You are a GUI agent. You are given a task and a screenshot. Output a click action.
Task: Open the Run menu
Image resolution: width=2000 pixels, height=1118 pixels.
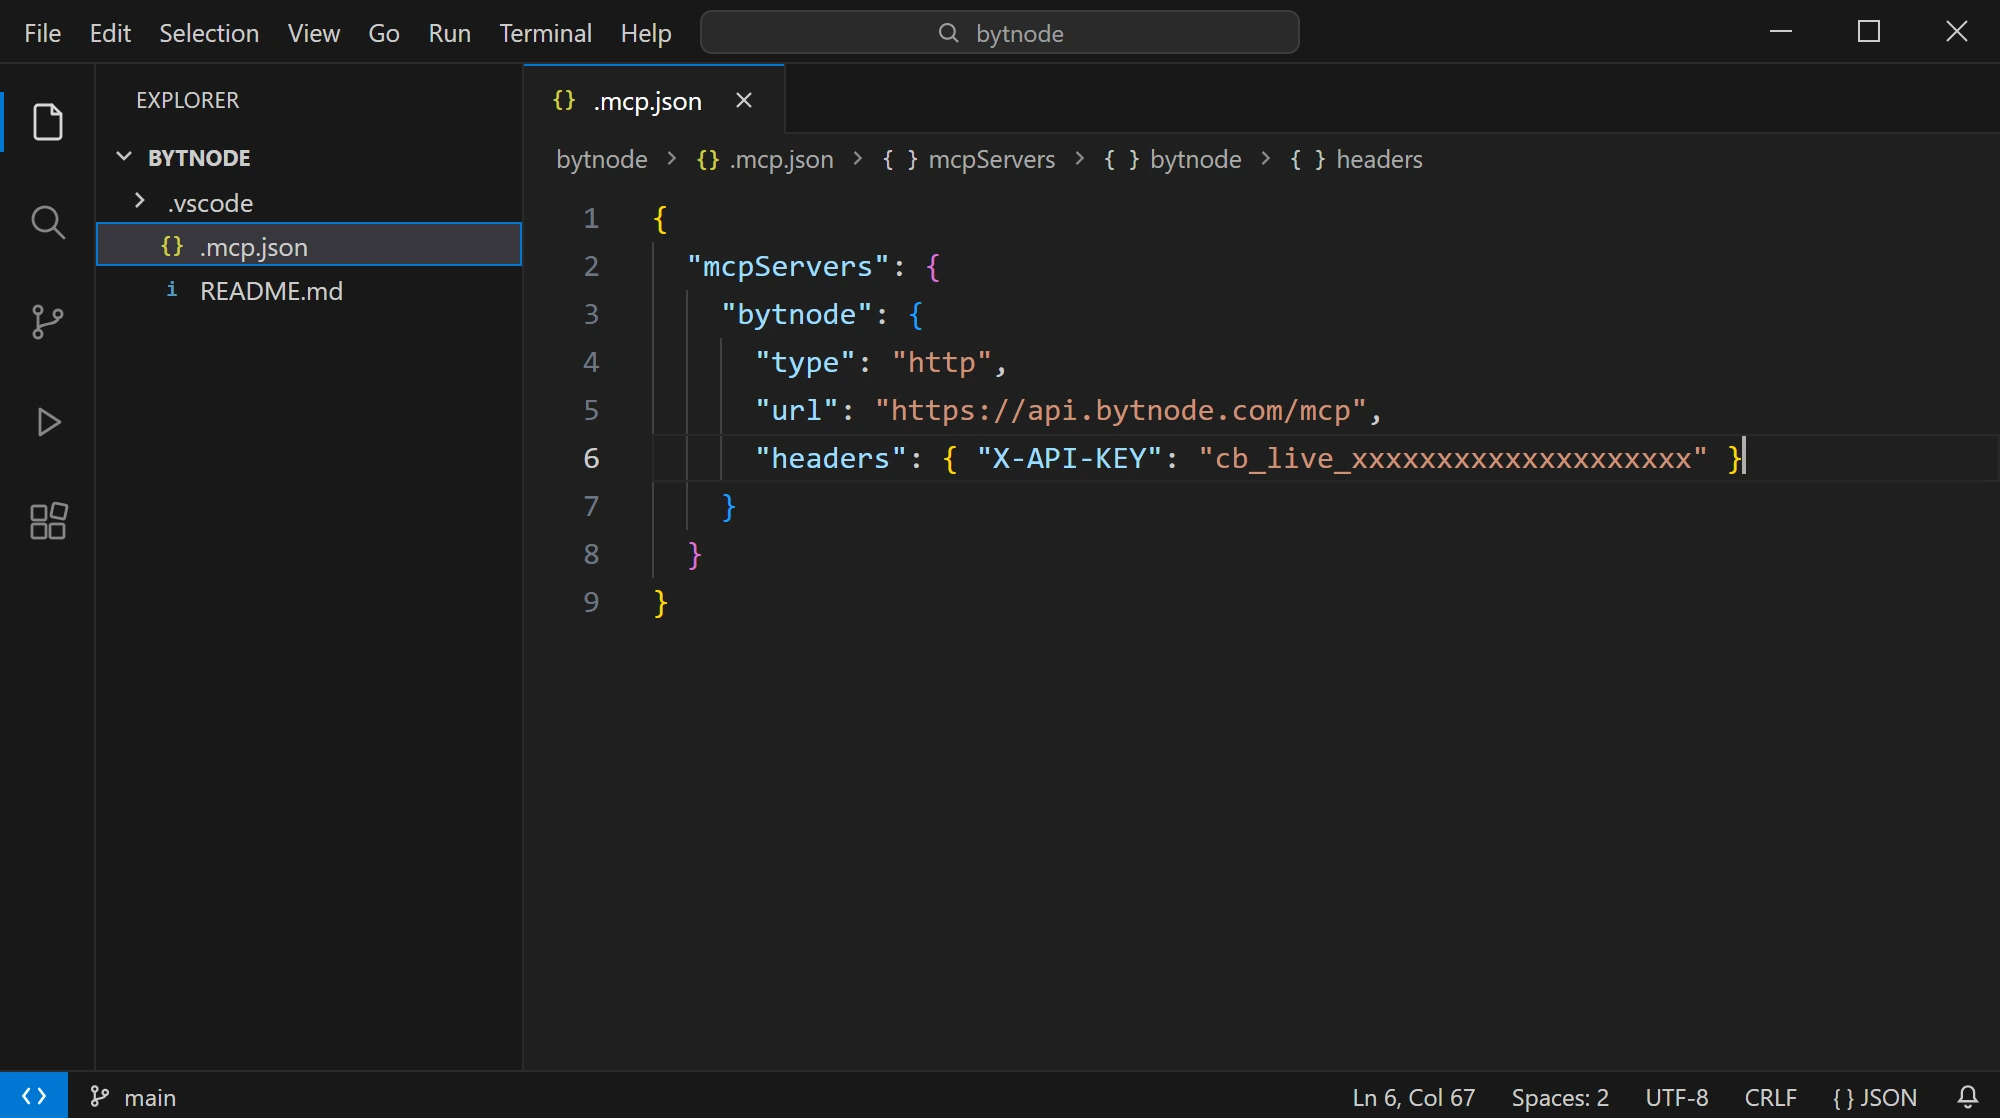point(450,33)
